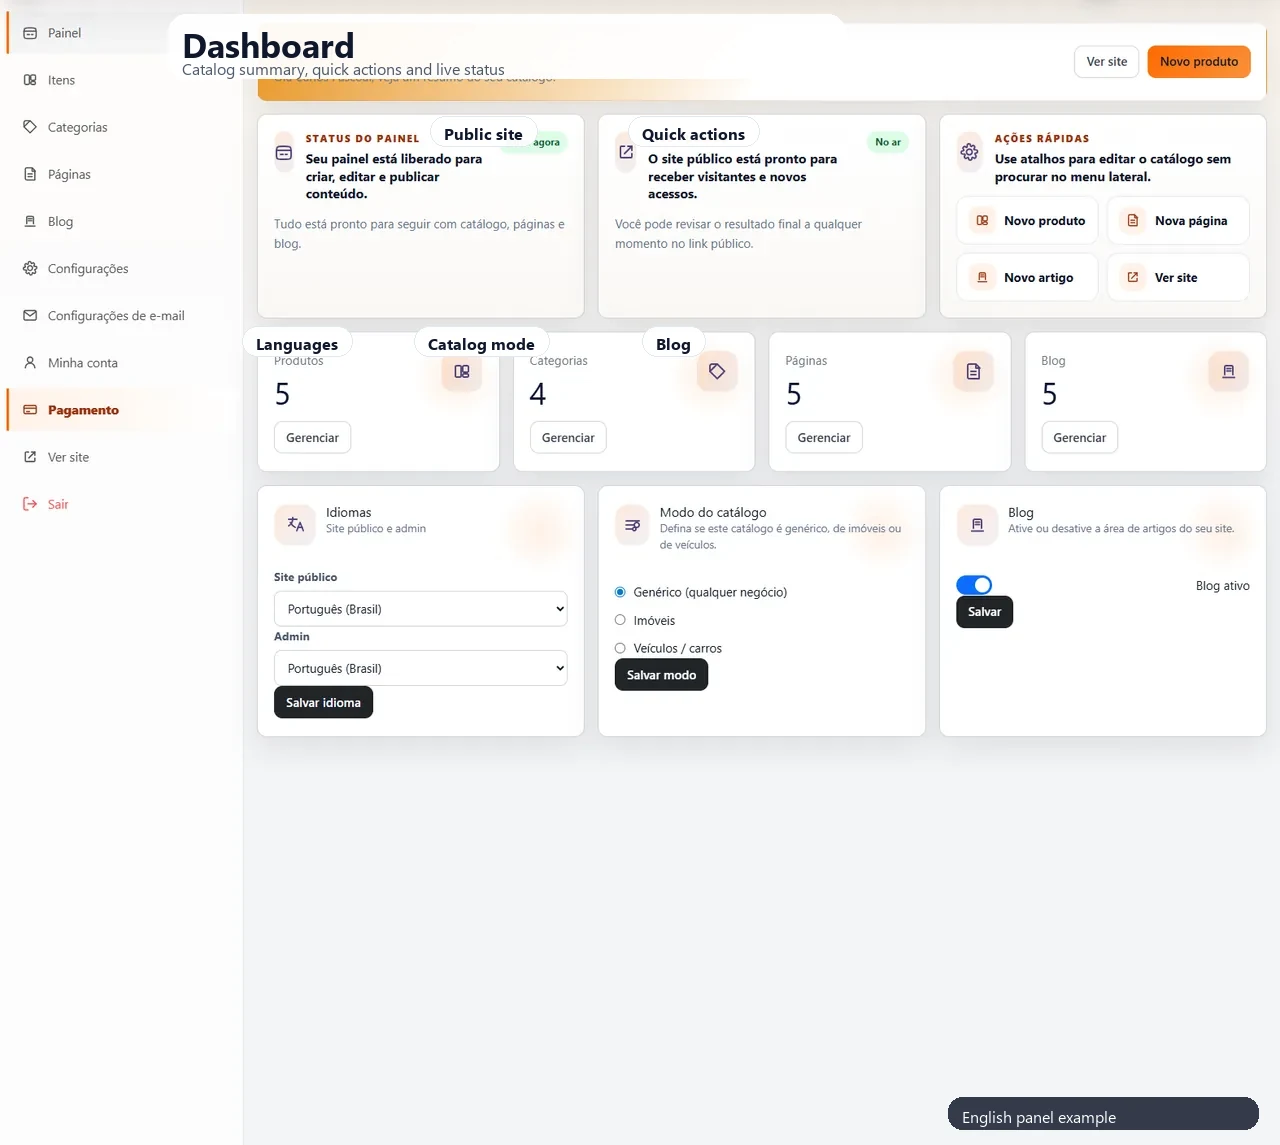The width and height of the screenshot is (1280, 1145).
Task: Open the Painel sidebar icon
Action: click(30, 33)
